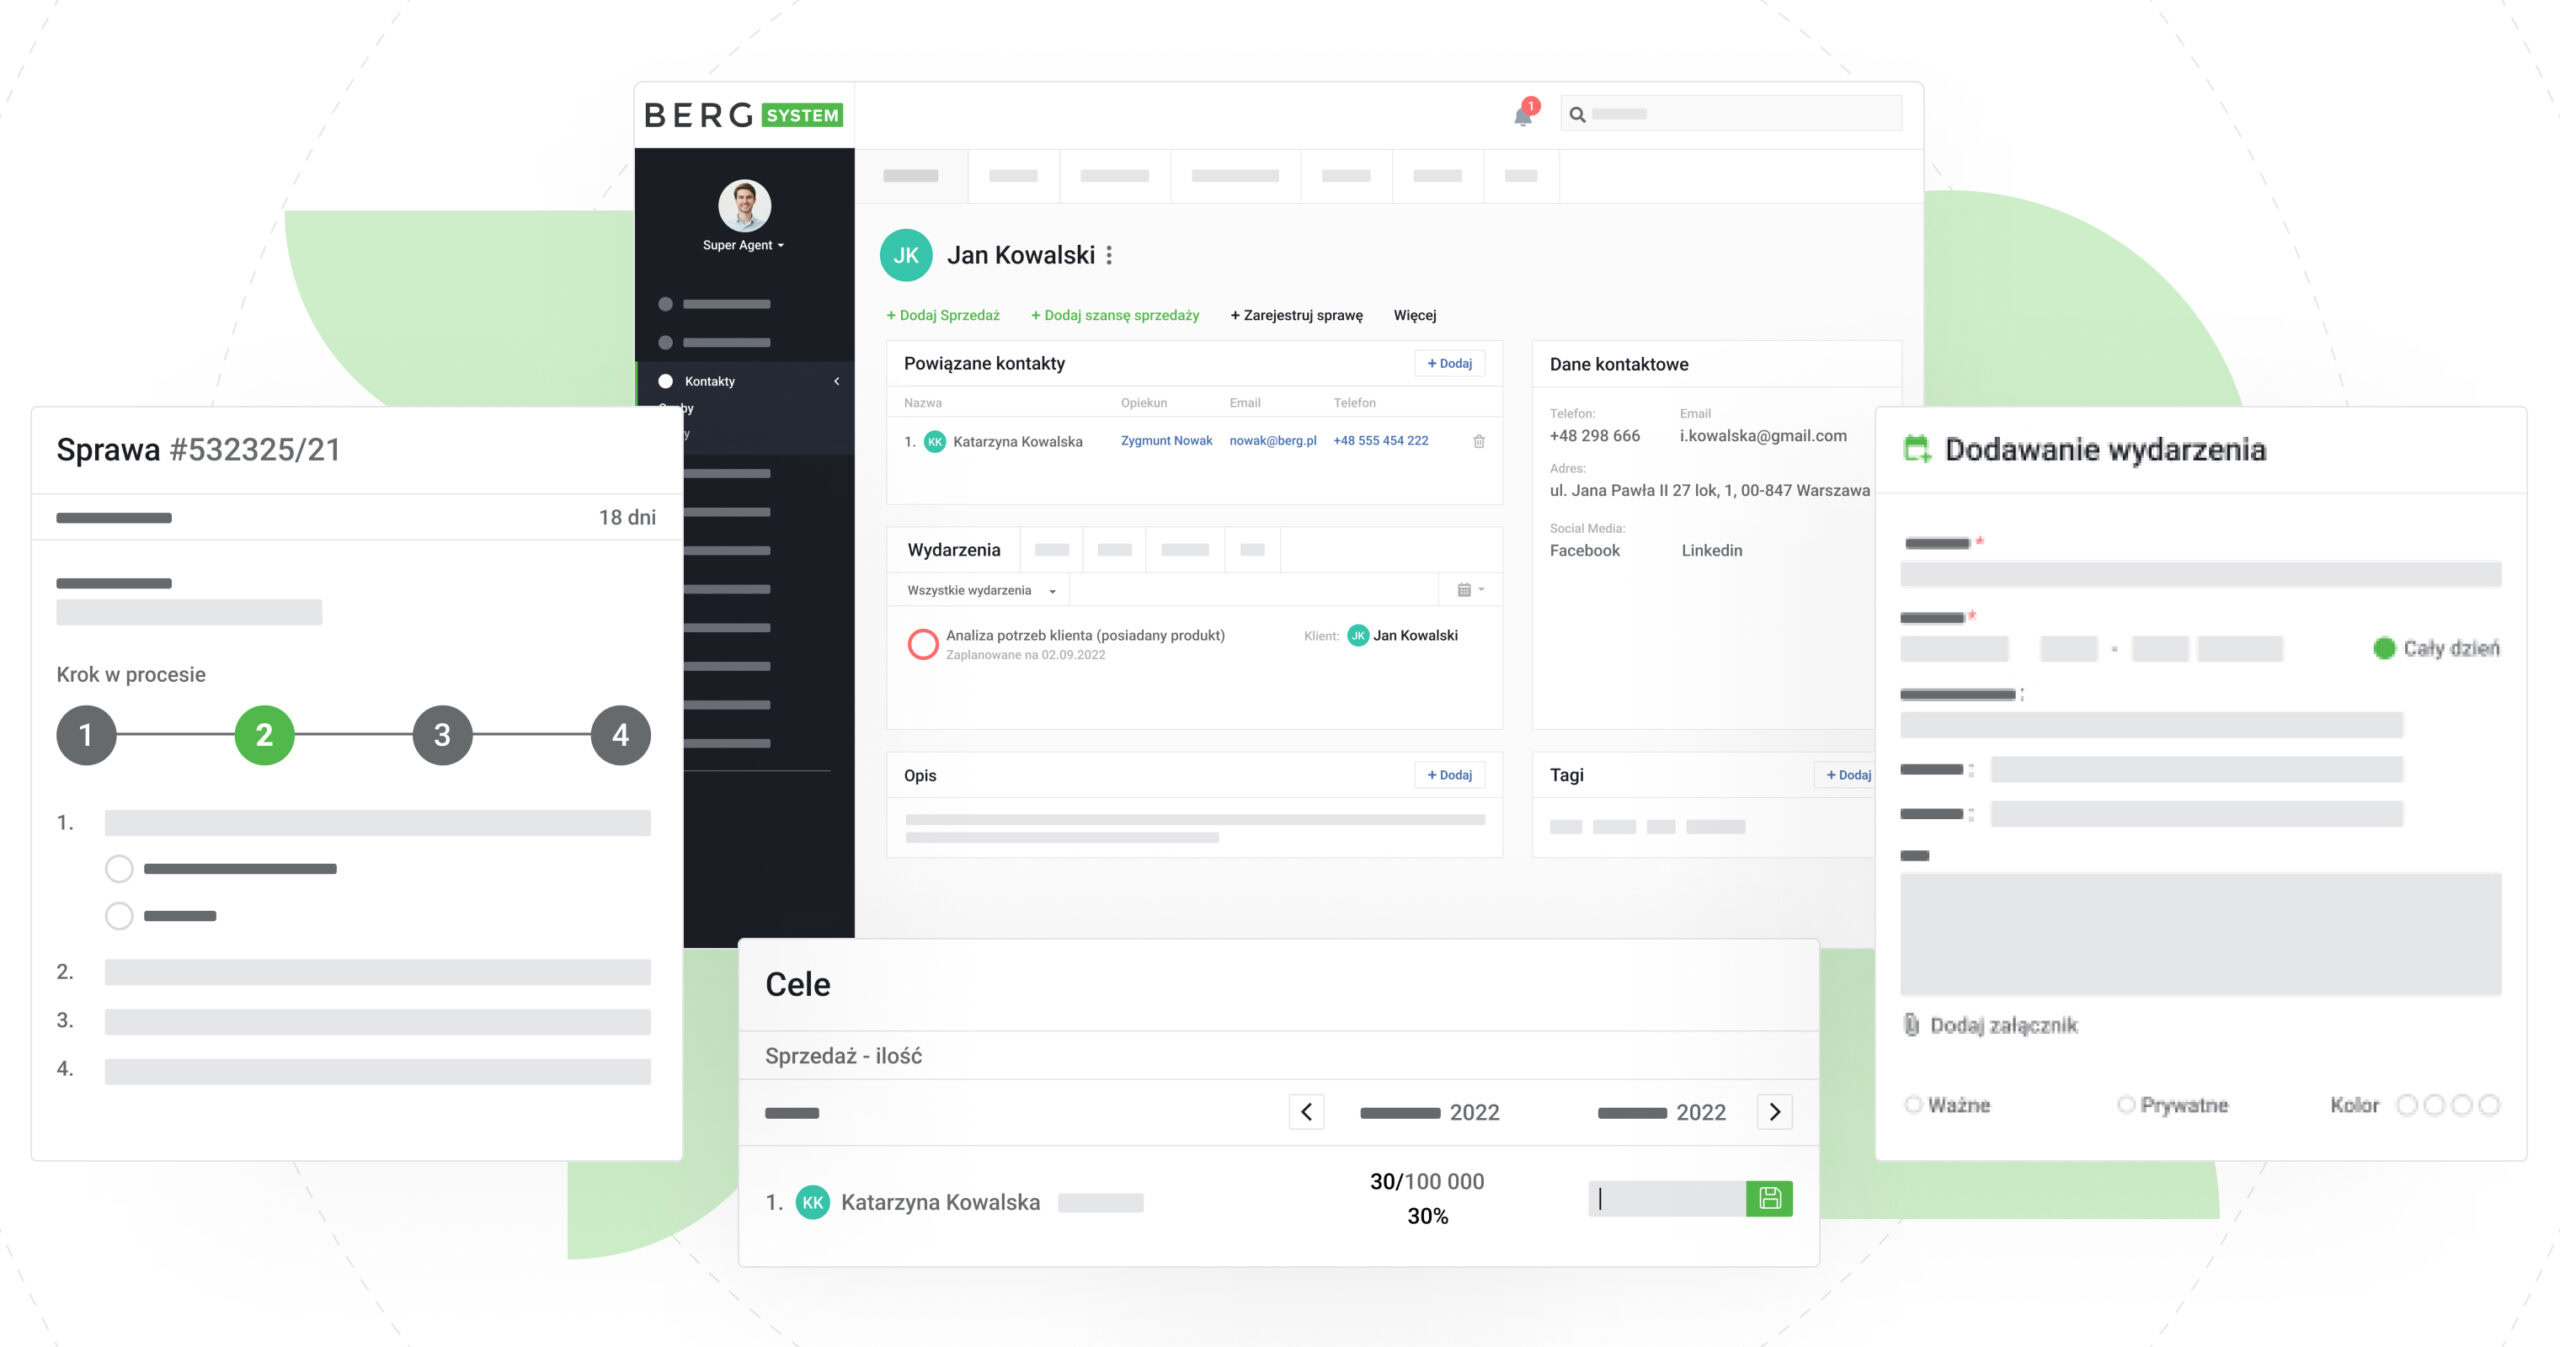Open the Wszystkie wydarzenia filter dropdown
The image size is (2560, 1347).
[x=981, y=590]
